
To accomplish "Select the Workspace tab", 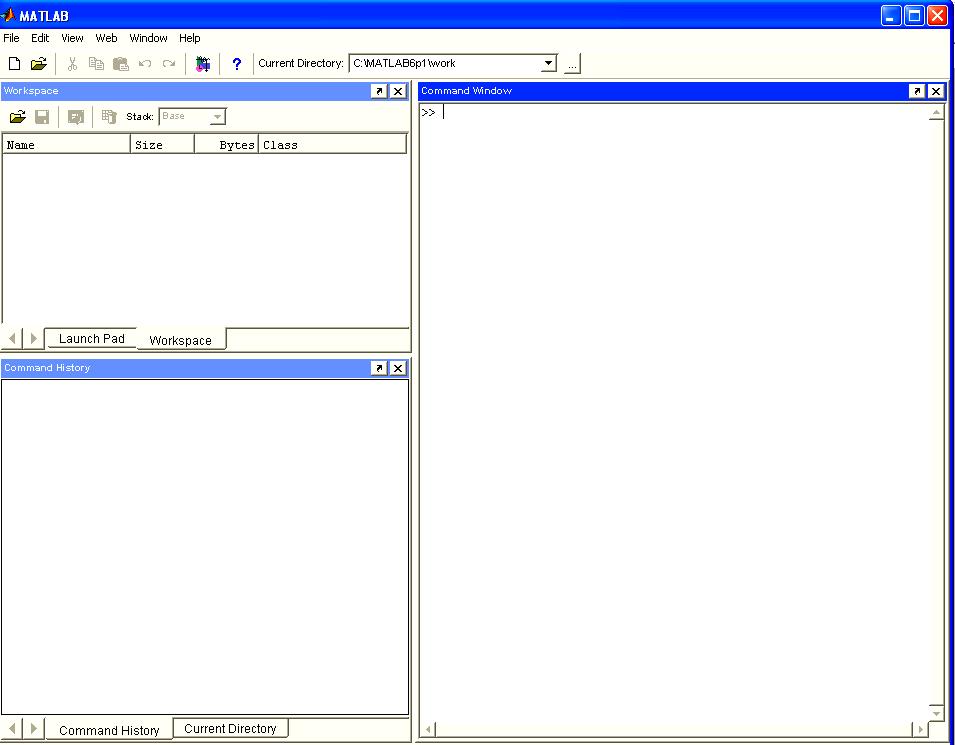I will (x=180, y=340).
